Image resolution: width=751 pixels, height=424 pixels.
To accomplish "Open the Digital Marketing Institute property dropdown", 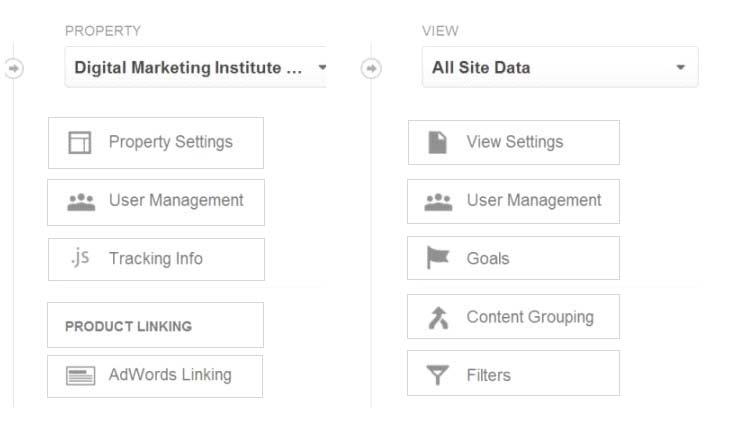I will [196, 67].
